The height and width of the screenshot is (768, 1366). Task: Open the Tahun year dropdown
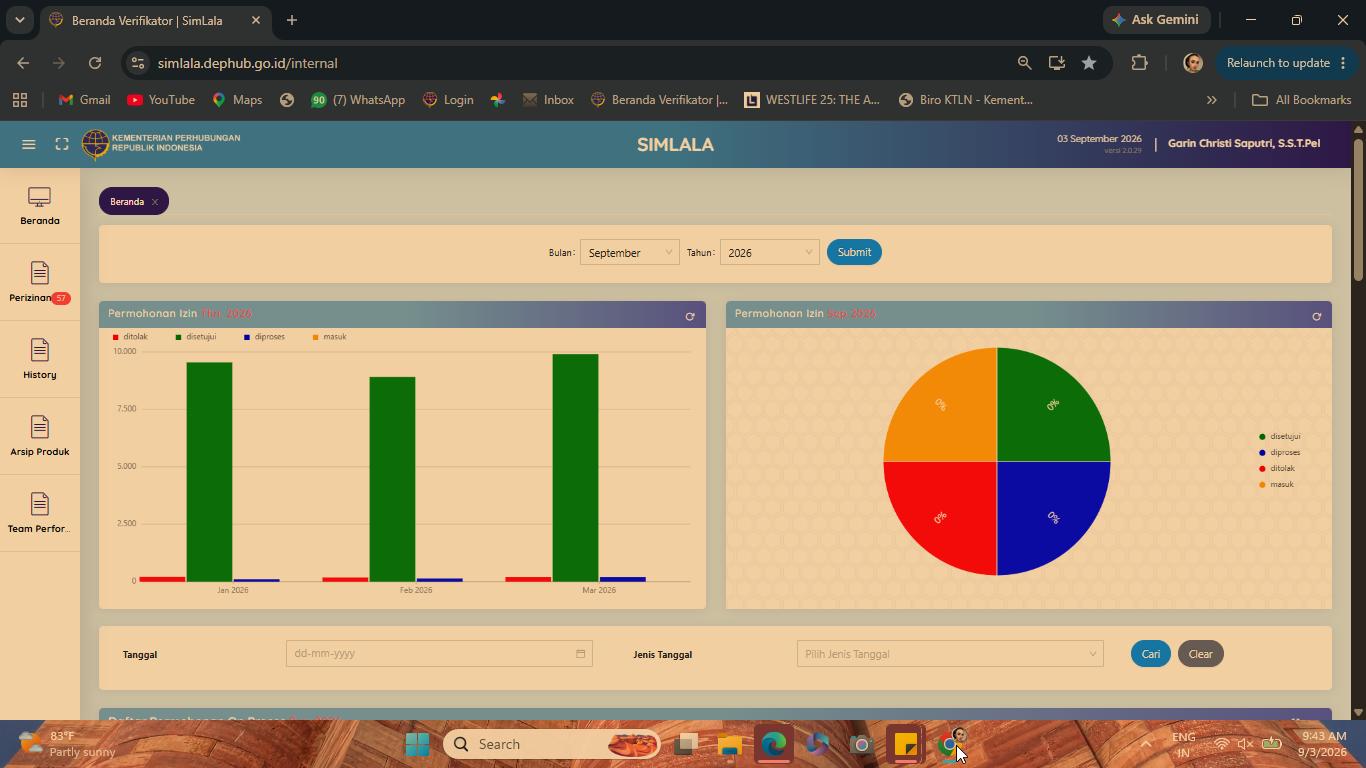770,253
